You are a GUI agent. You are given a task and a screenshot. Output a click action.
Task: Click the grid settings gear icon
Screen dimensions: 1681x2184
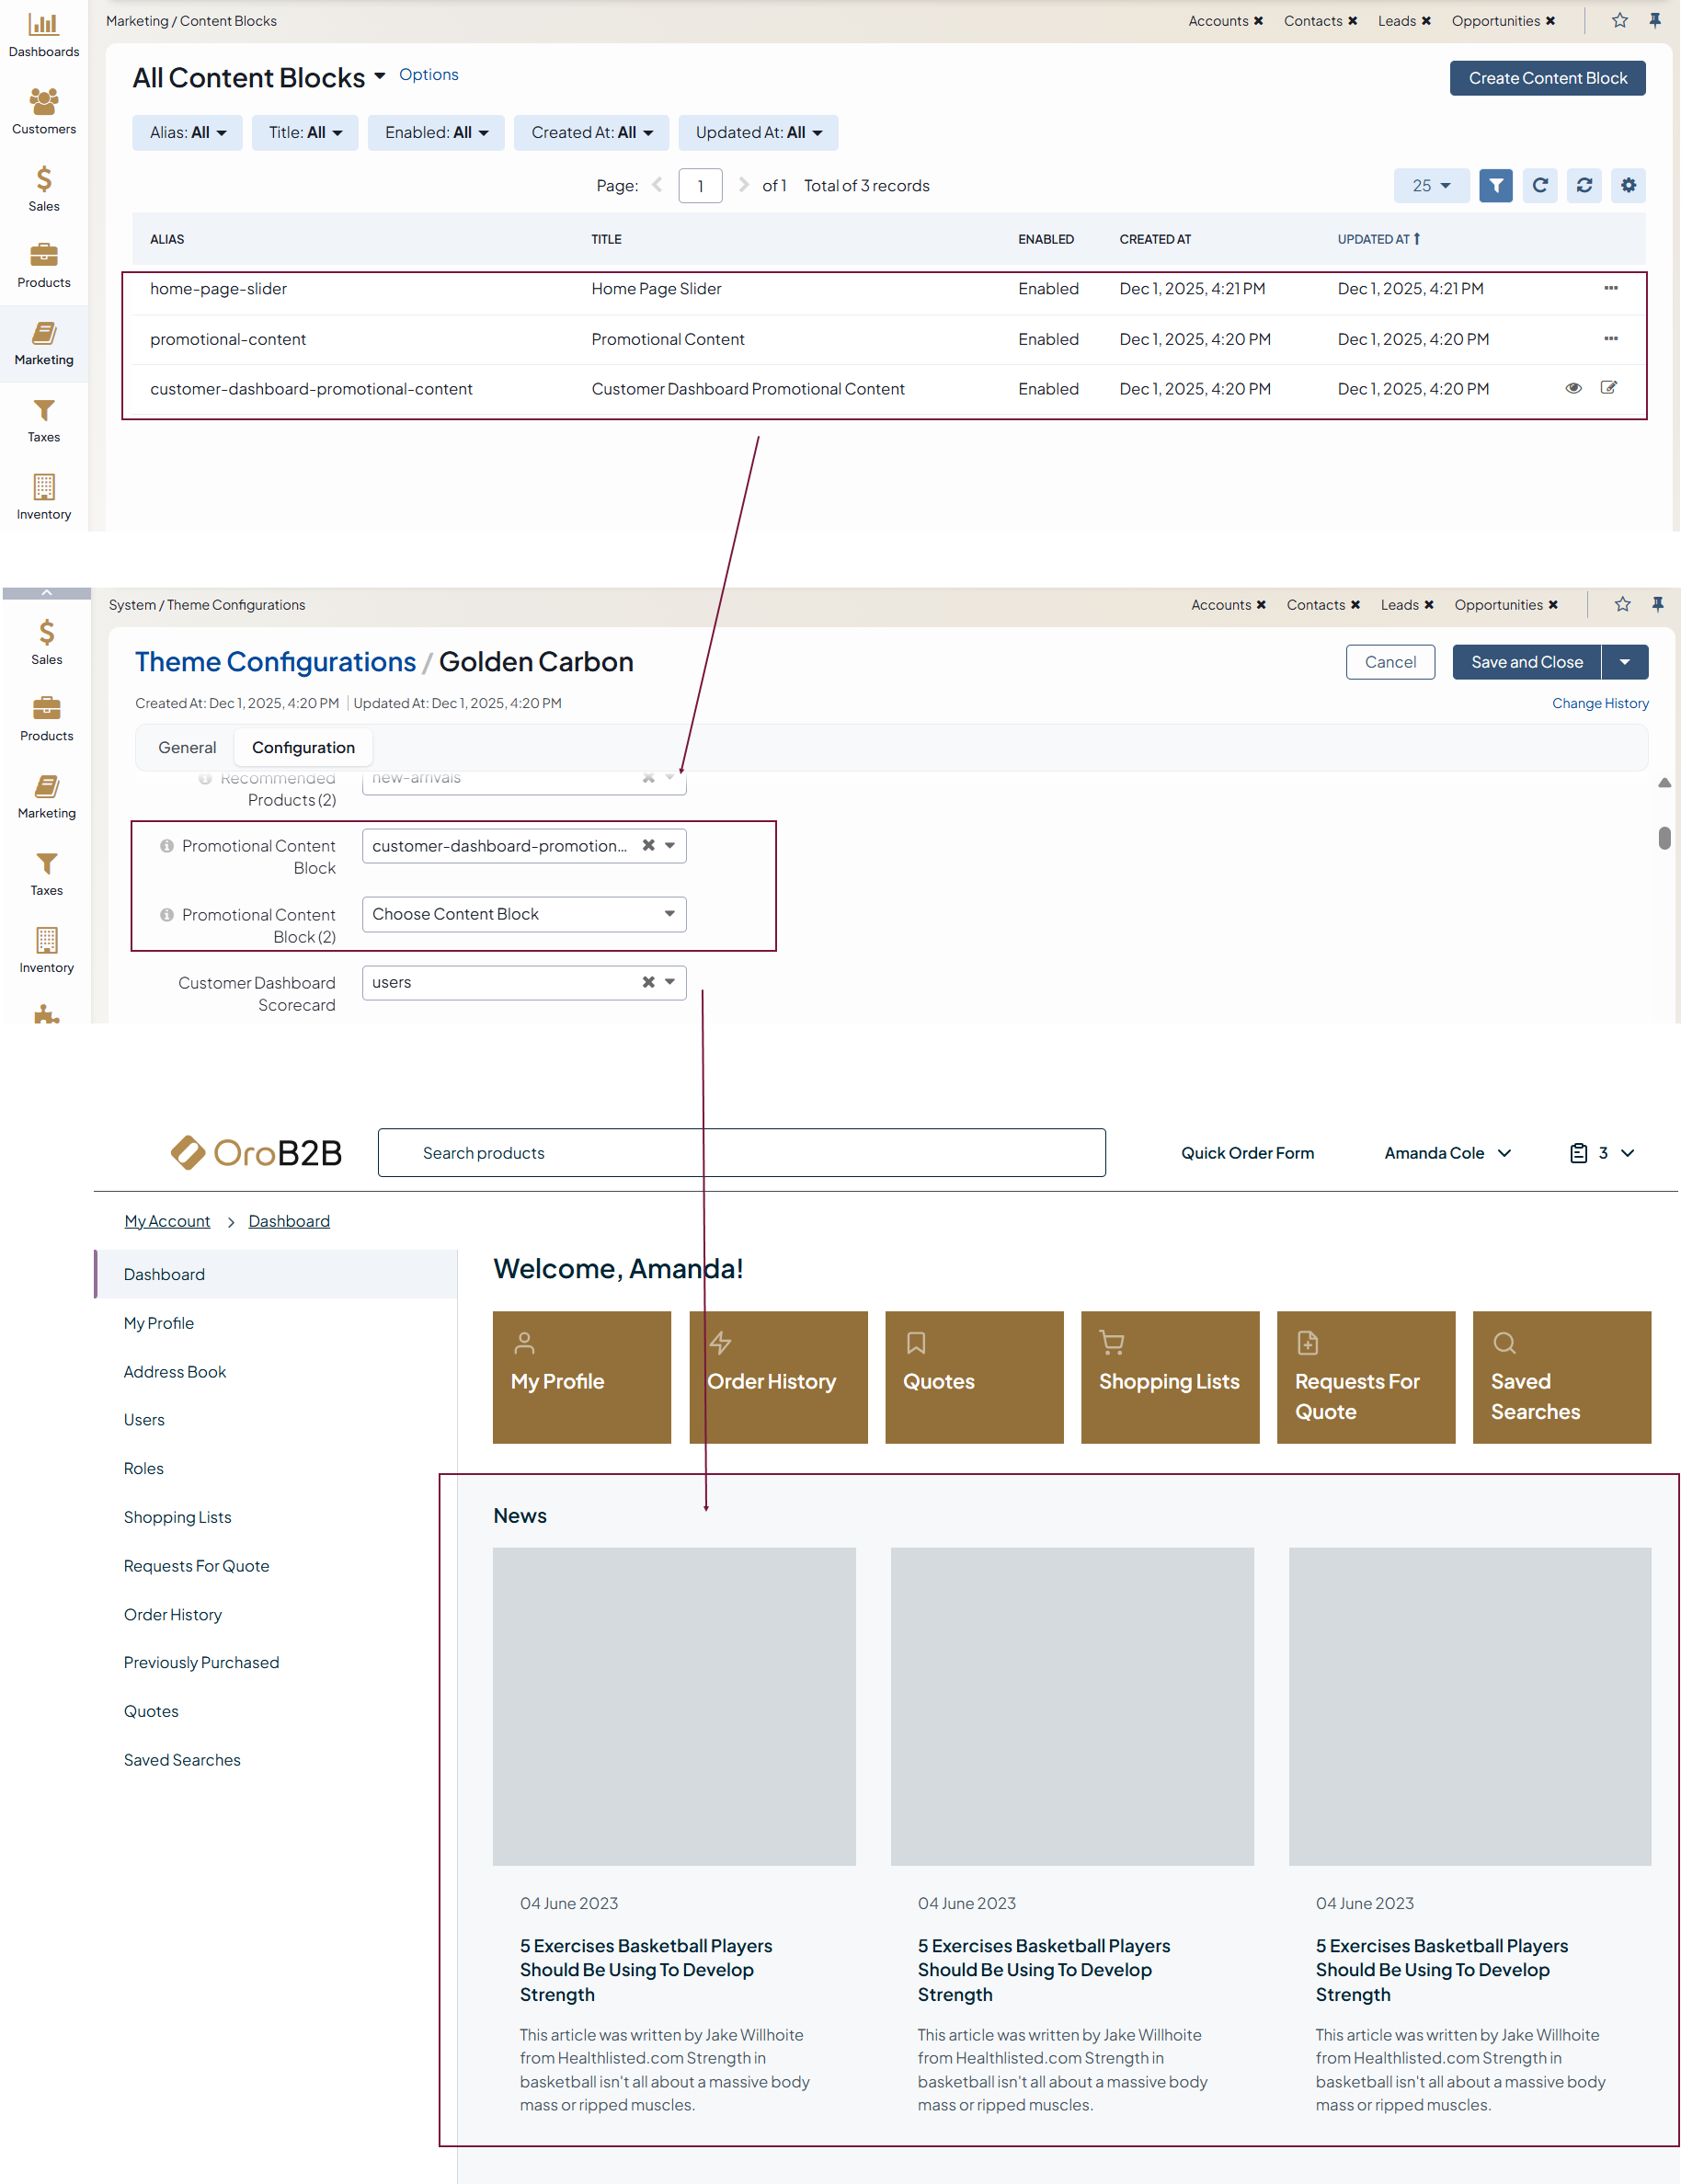[x=1628, y=186]
